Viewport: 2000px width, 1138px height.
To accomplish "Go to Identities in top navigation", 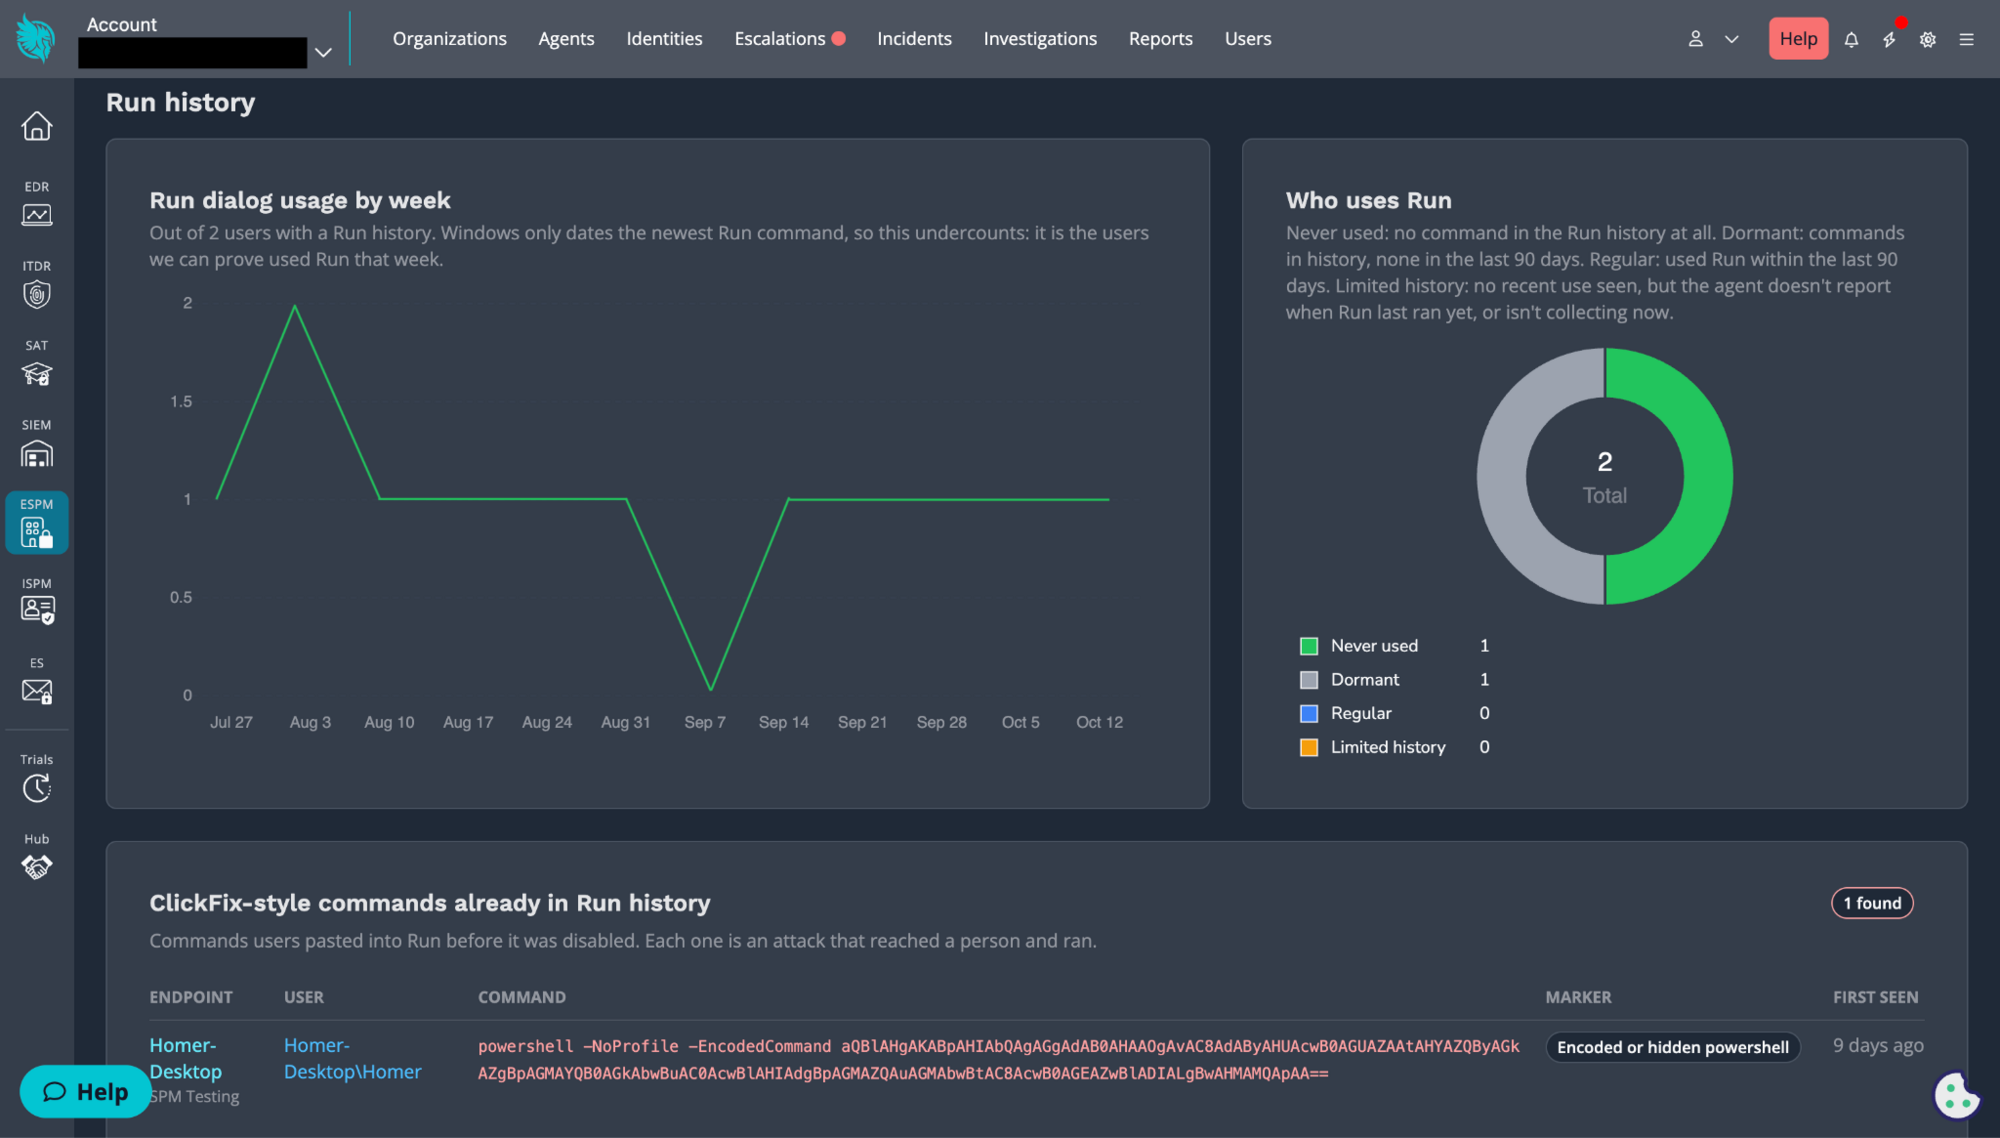I will (664, 38).
